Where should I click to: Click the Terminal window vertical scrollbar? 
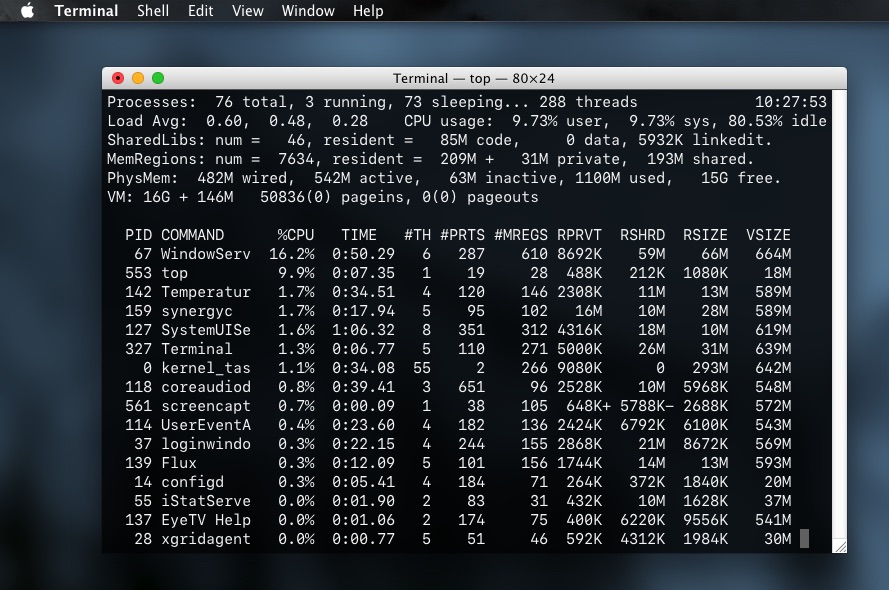click(839, 315)
